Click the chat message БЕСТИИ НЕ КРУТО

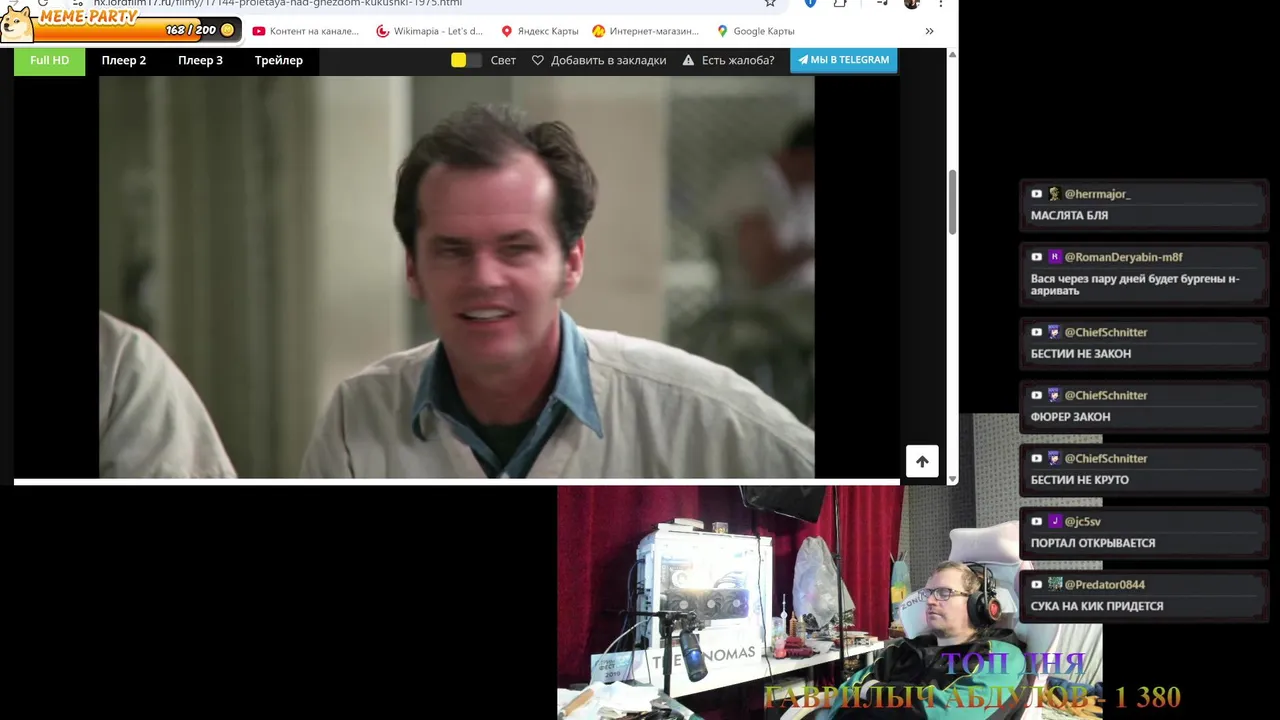point(1080,480)
